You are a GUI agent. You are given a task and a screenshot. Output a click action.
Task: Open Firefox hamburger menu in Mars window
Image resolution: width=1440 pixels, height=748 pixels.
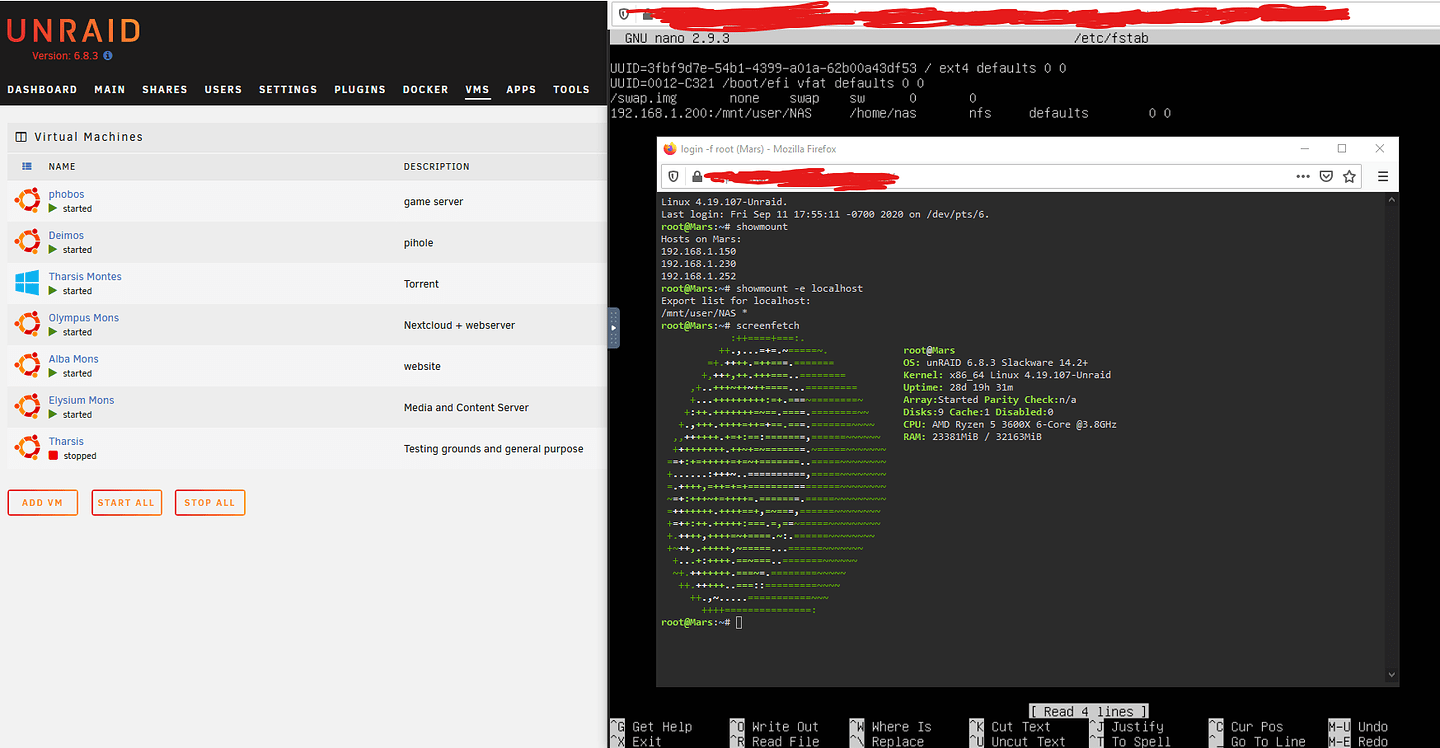pyautogui.click(x=1383, y=176)
